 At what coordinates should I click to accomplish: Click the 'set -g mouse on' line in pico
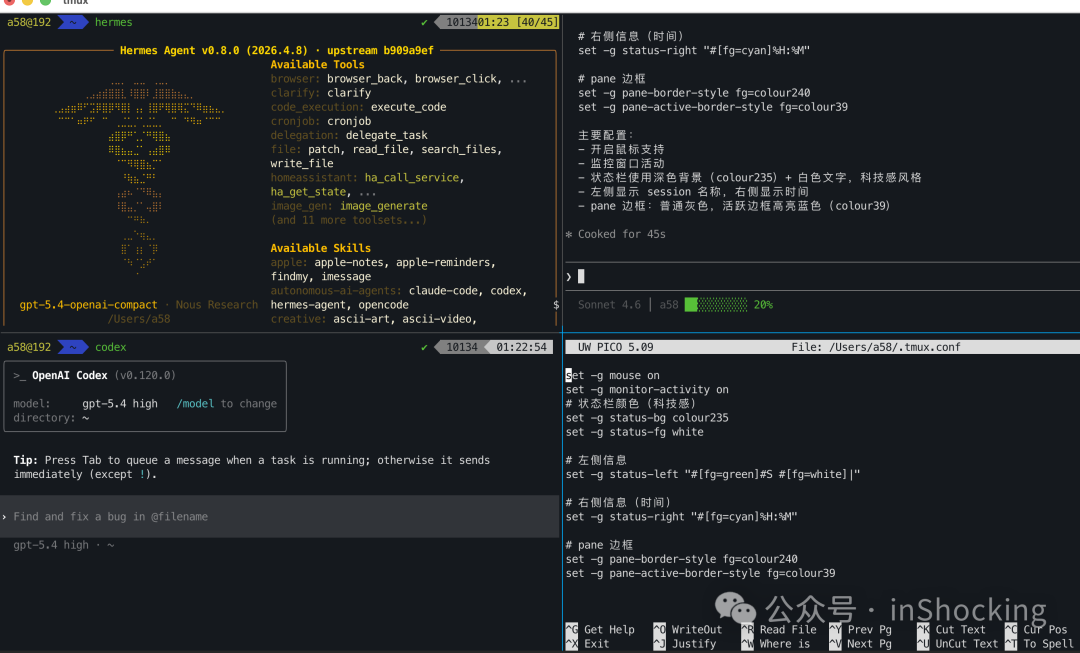click(x=612, y=375)
